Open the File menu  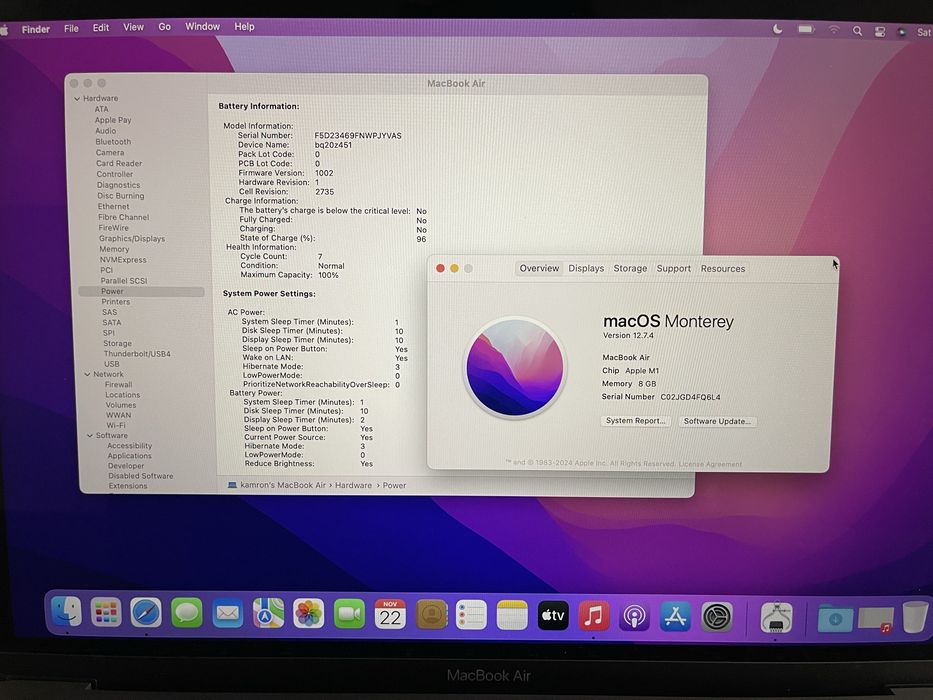point(71,28)
